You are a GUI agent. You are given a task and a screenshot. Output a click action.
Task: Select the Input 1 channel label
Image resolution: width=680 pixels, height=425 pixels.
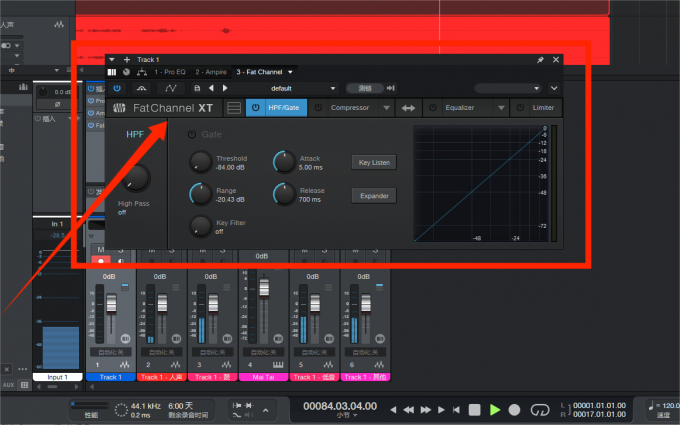pos(57,377)
